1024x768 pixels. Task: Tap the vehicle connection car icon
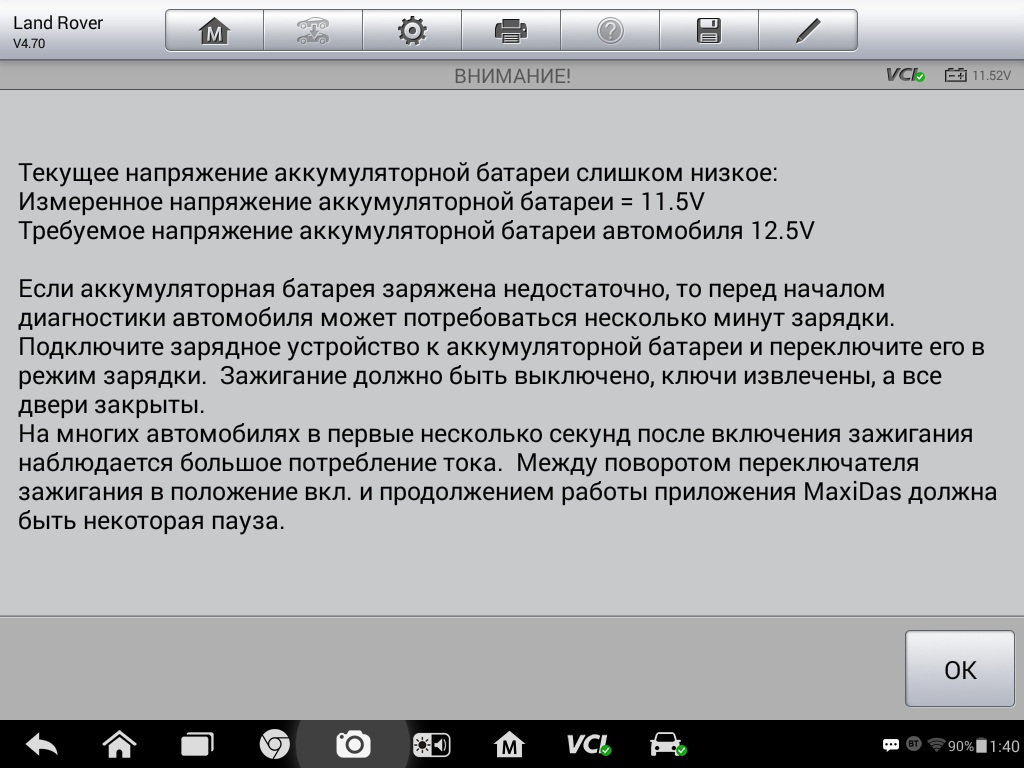pyautogui.click(x=667, y=744)
